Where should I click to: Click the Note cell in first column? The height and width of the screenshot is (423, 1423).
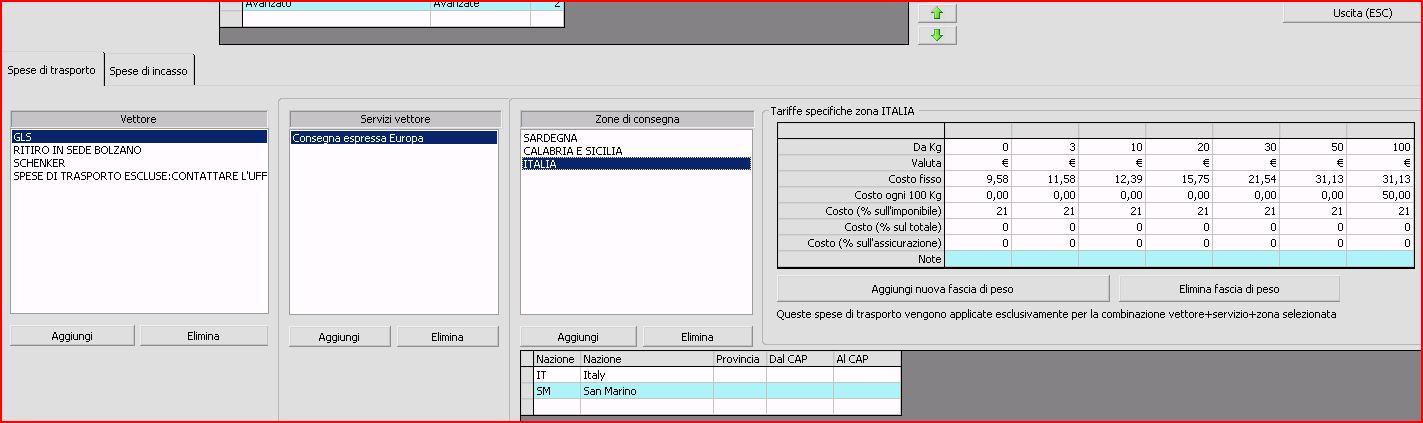click(x=978, y=258)
